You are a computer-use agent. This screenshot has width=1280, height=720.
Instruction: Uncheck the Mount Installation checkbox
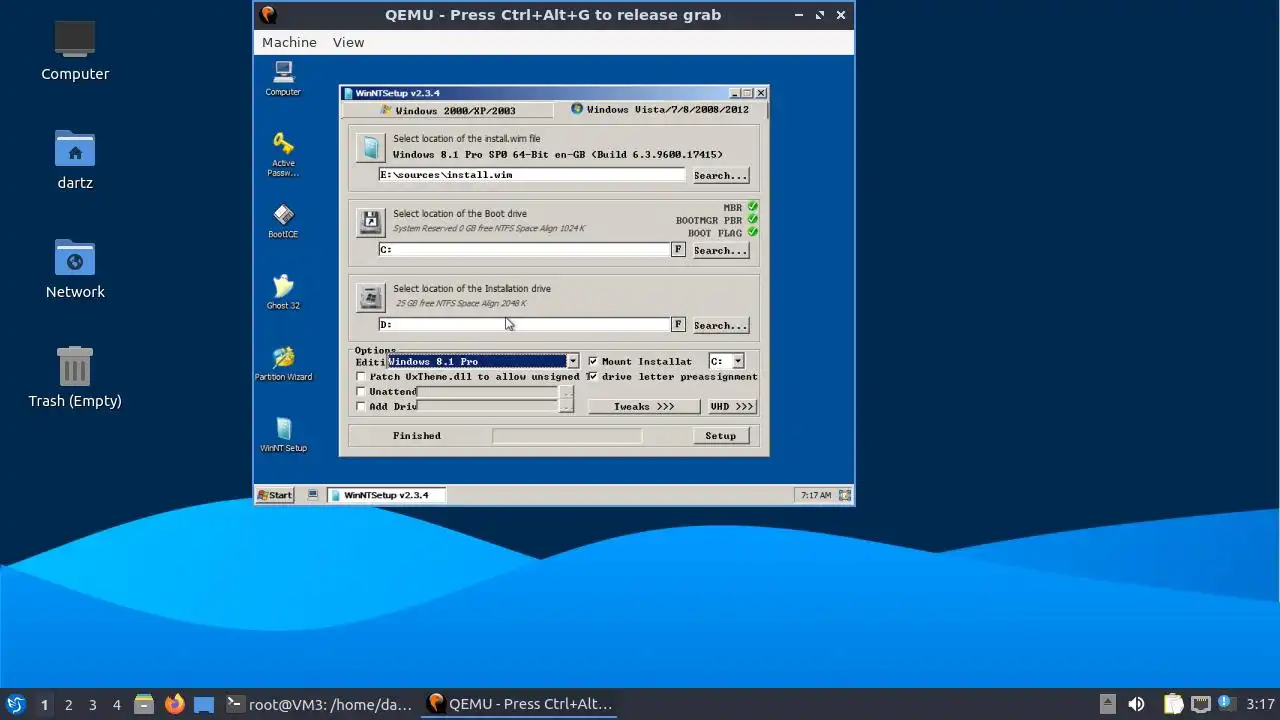coord(593,361)
